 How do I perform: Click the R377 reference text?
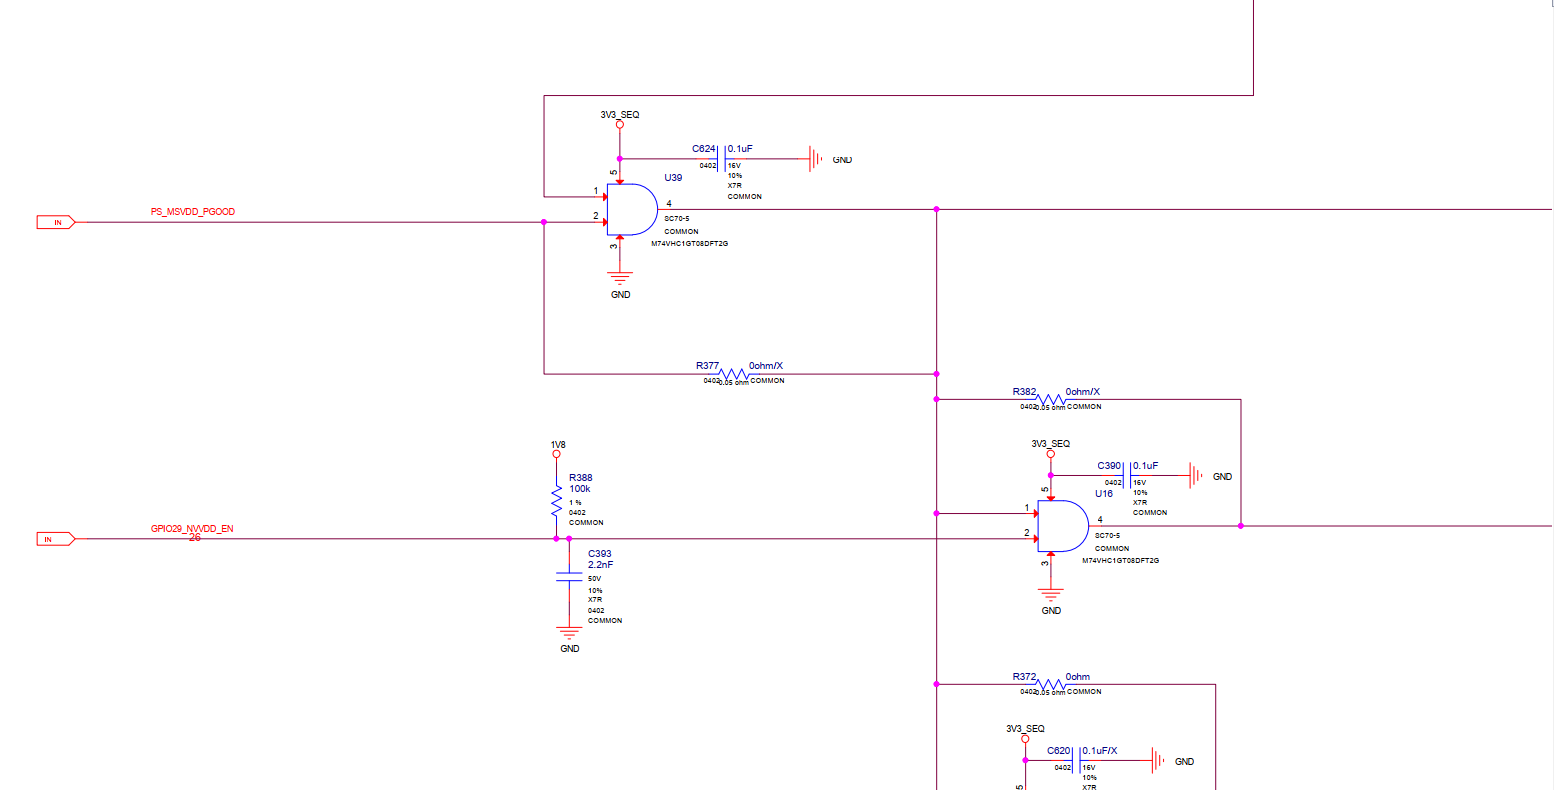(708, 366)
